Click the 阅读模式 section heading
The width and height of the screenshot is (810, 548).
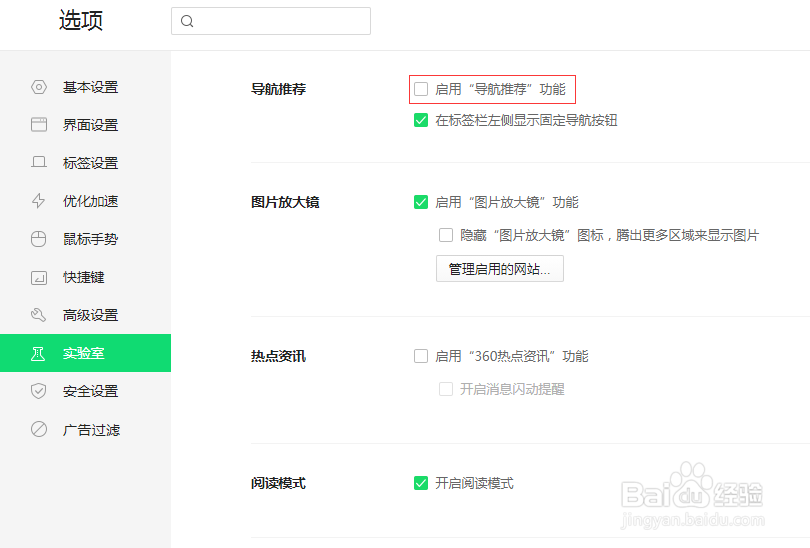pos(278,483)
